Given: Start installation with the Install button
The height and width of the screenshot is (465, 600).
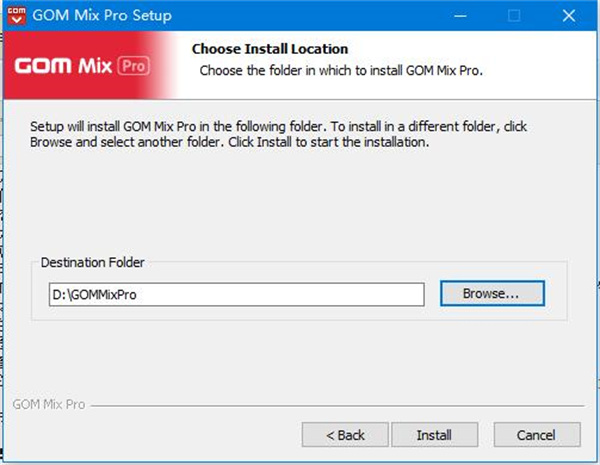Looking at the screenshot, I should coord(434,435).
